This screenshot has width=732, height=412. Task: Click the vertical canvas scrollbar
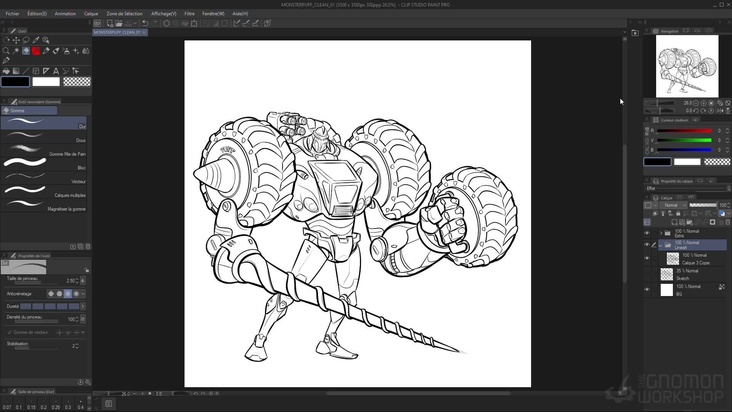(625, 213)
